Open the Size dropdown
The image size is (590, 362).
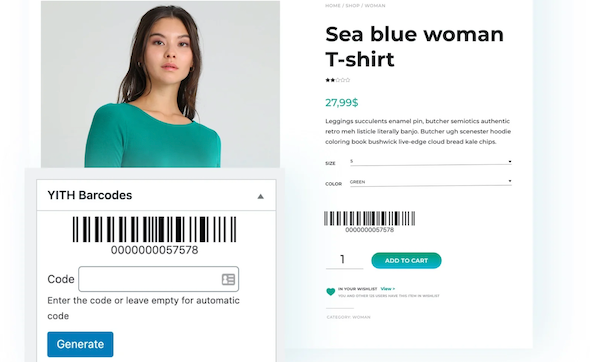click(430, 162)
